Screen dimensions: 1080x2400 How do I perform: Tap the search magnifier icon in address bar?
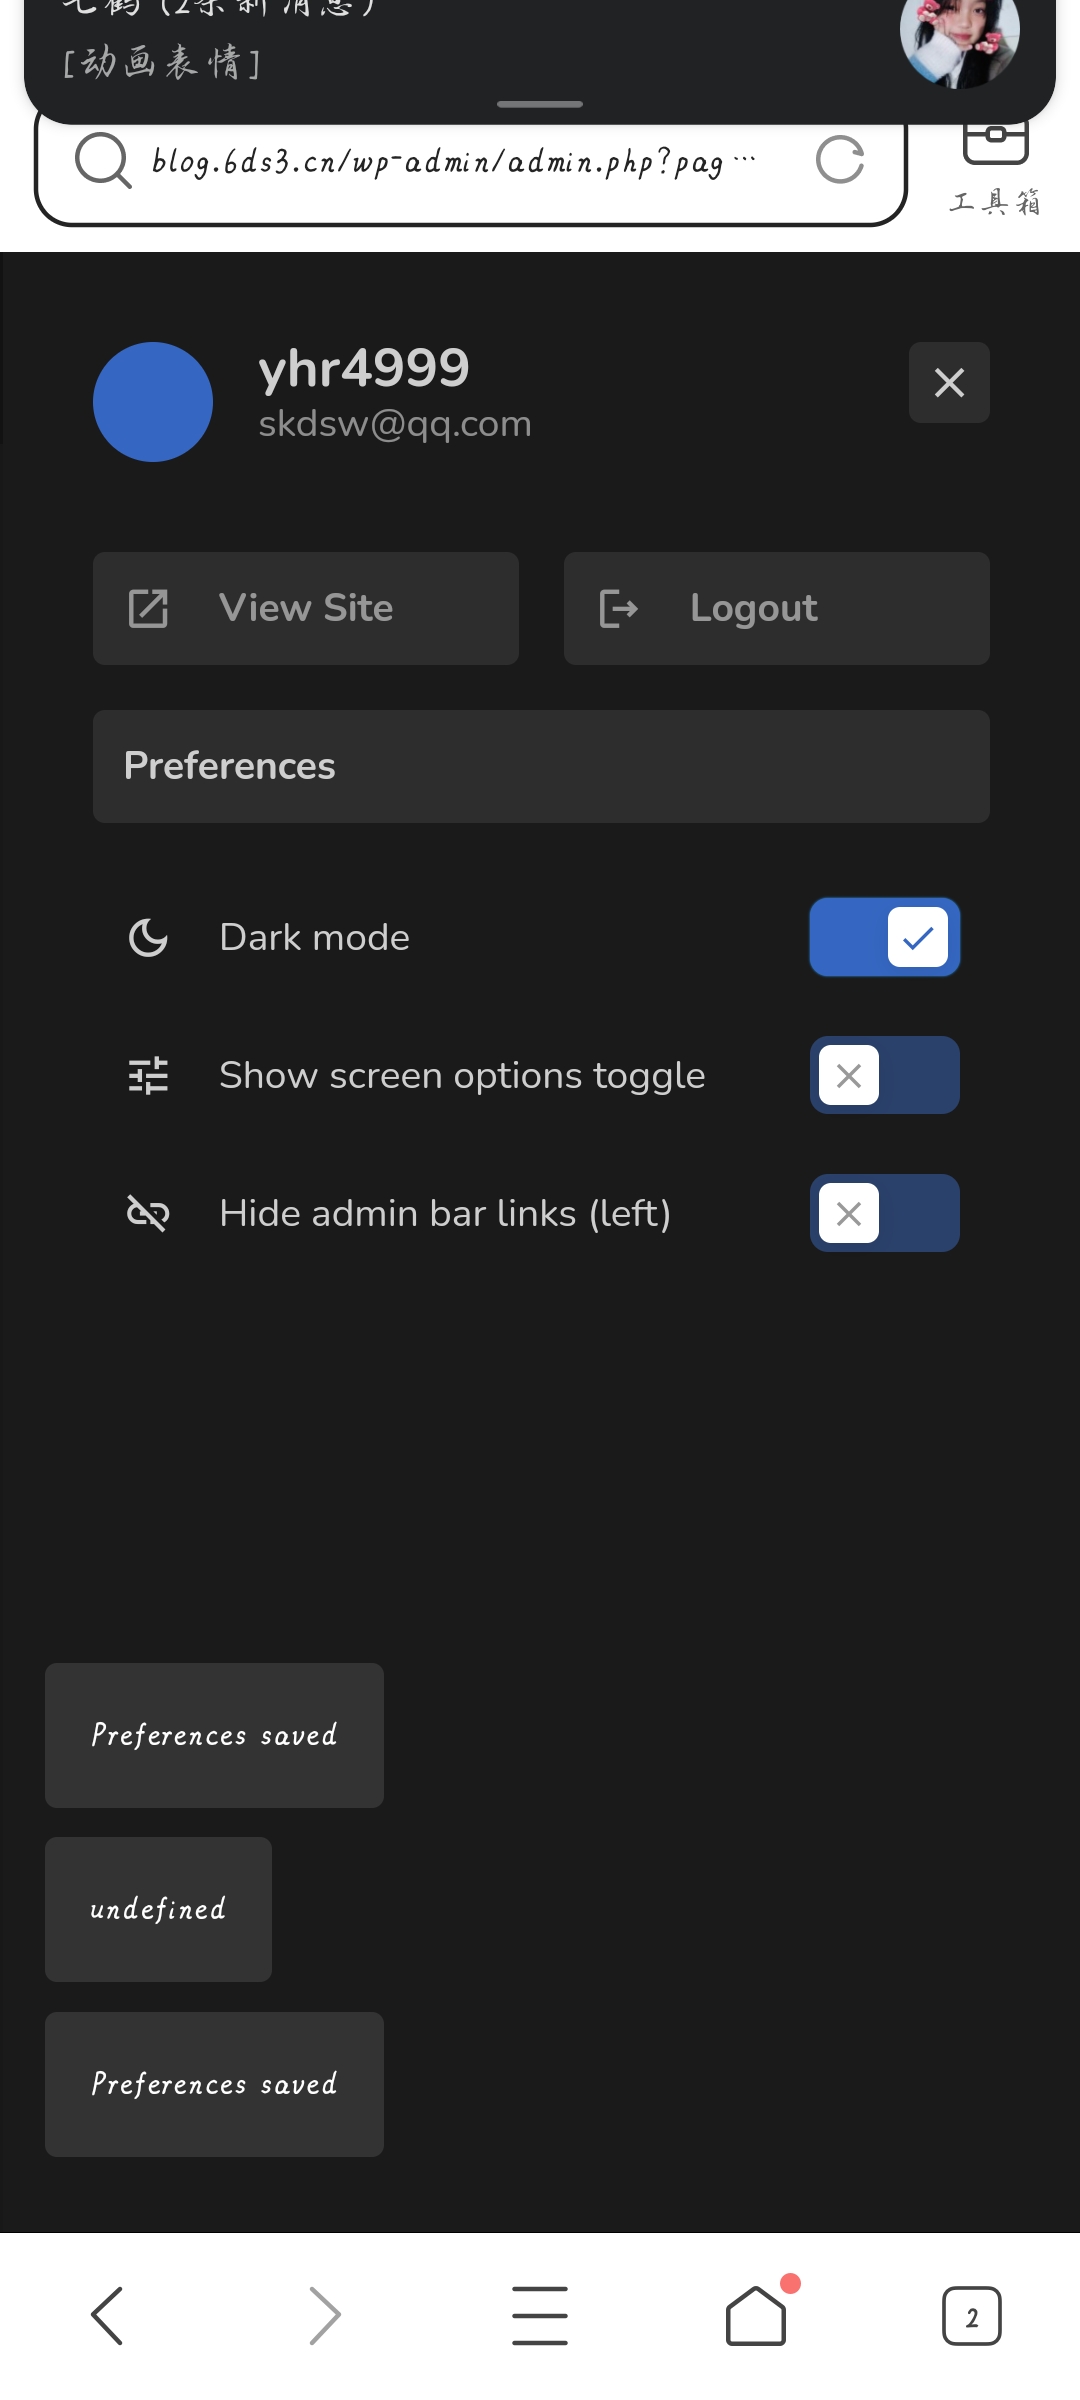[103, 161]
